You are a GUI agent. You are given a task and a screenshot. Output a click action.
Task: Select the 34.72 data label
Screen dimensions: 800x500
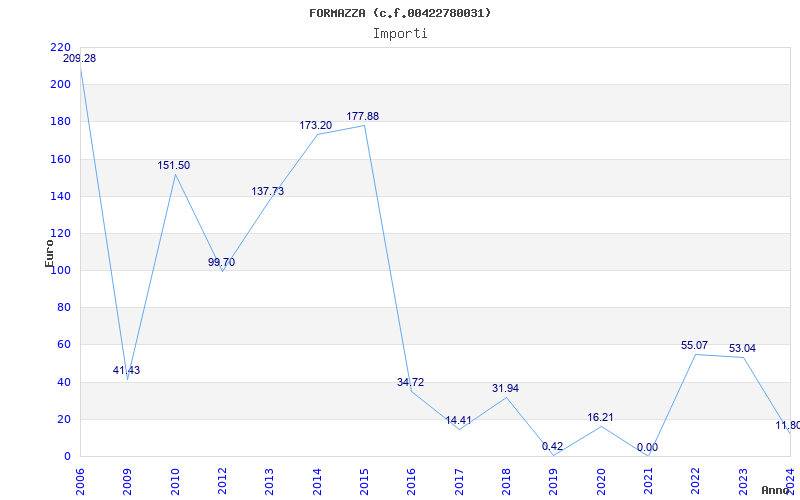pyautogui.click(x=410, y=382)
